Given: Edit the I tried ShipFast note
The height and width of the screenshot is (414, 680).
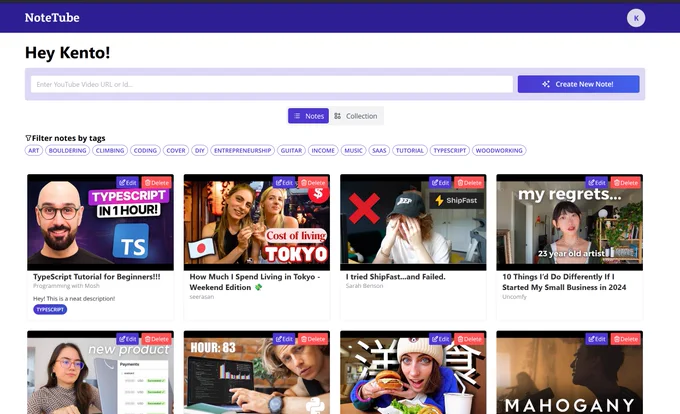Looking at the screenshot, I should point(440,183).
